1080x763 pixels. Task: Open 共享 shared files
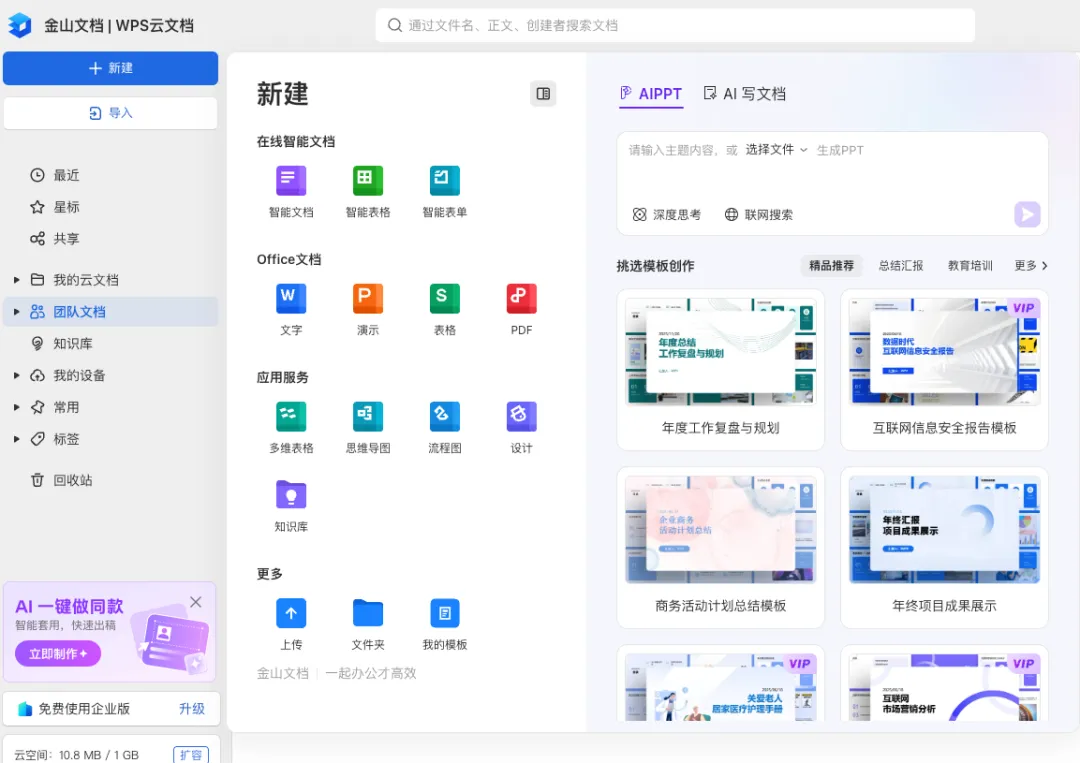click(x=110, y=238)
